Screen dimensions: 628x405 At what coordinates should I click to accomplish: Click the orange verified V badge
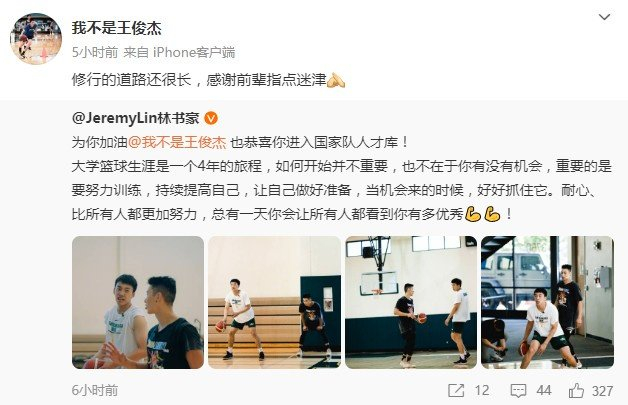(211, 119)
